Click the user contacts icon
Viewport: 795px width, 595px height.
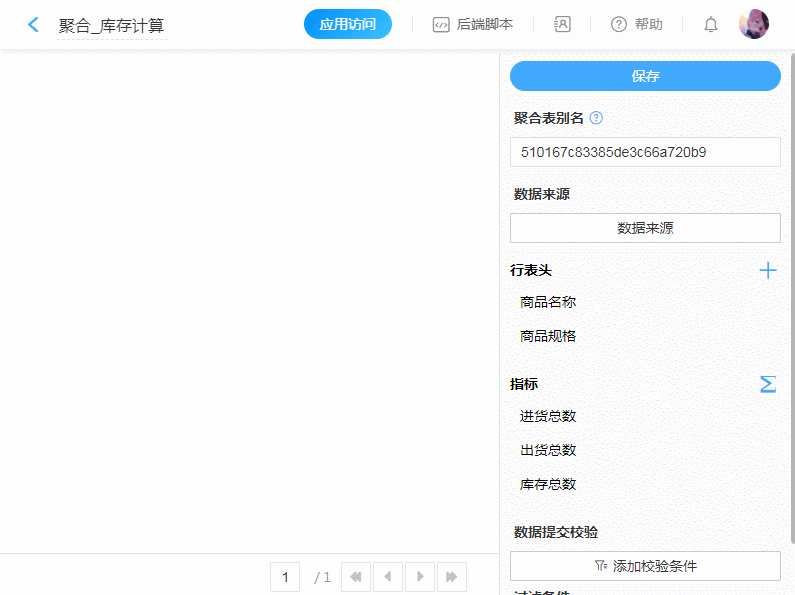coord(562,24)
